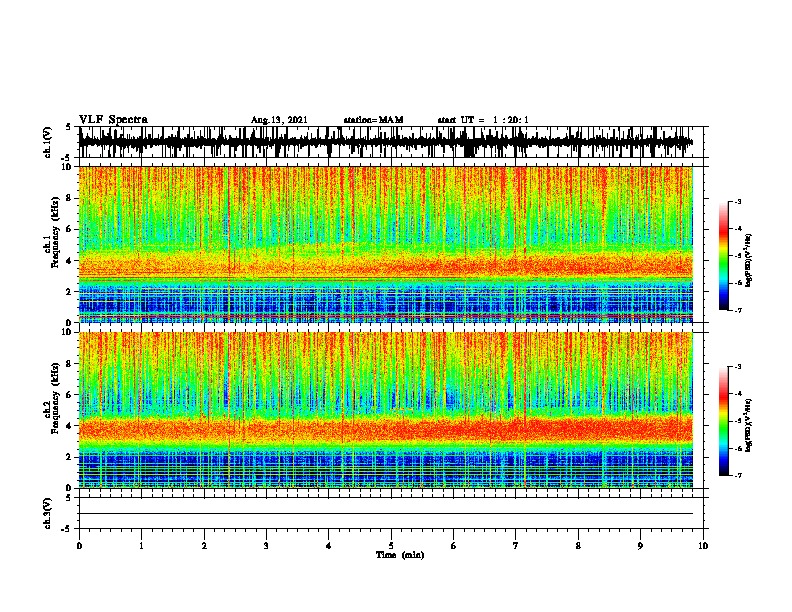Select the 'start UT = 1:20:1' text
Screen dimensions: 792x612
[x=483, y=120]
